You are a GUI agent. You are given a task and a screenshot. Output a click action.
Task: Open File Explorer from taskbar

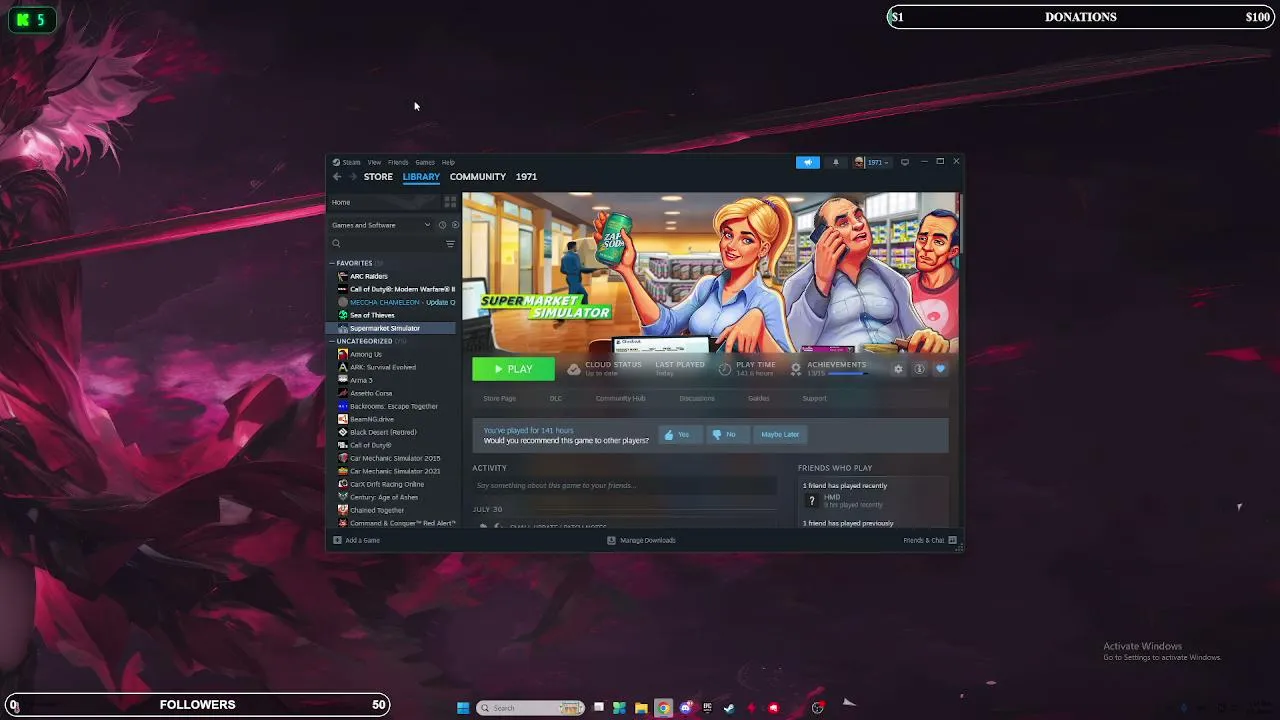[x=641, y=708]
